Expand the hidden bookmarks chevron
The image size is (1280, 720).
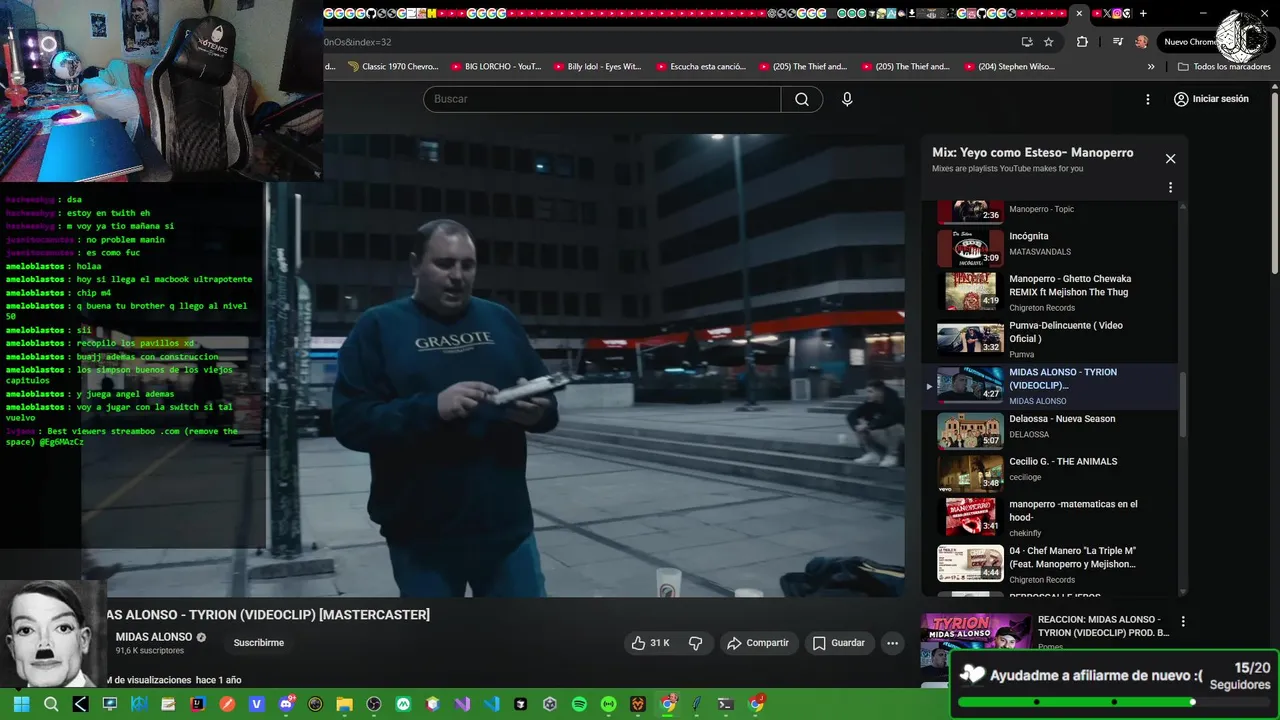tap(1151, 67)
